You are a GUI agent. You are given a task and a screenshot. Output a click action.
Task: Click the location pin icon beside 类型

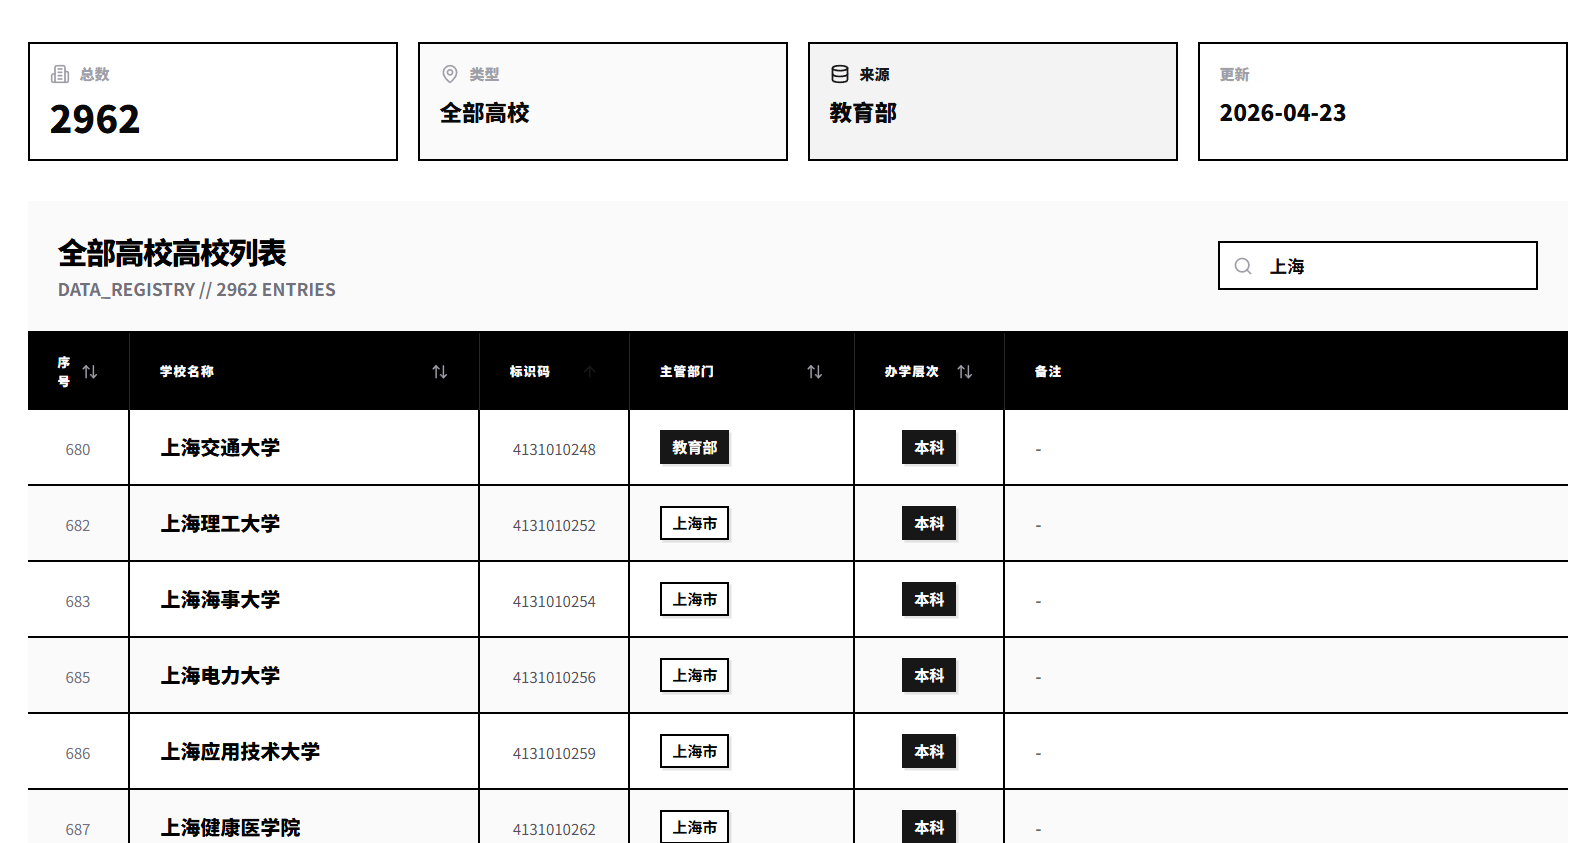(450, 74)
